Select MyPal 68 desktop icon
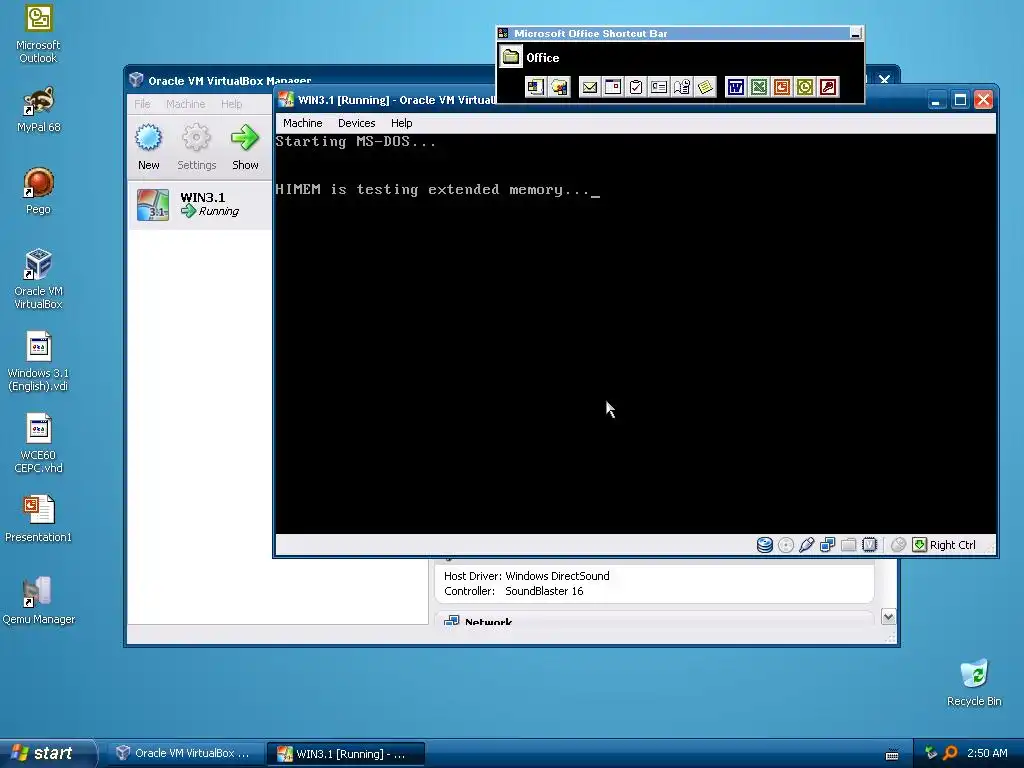Screen dimensions: 1024x768 point(38,110)
